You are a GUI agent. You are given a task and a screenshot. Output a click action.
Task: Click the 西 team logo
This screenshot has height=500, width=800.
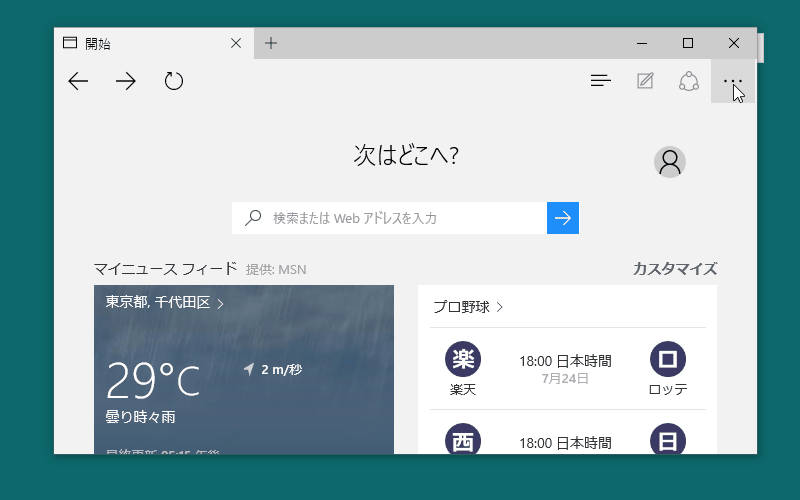click(463, 439)
